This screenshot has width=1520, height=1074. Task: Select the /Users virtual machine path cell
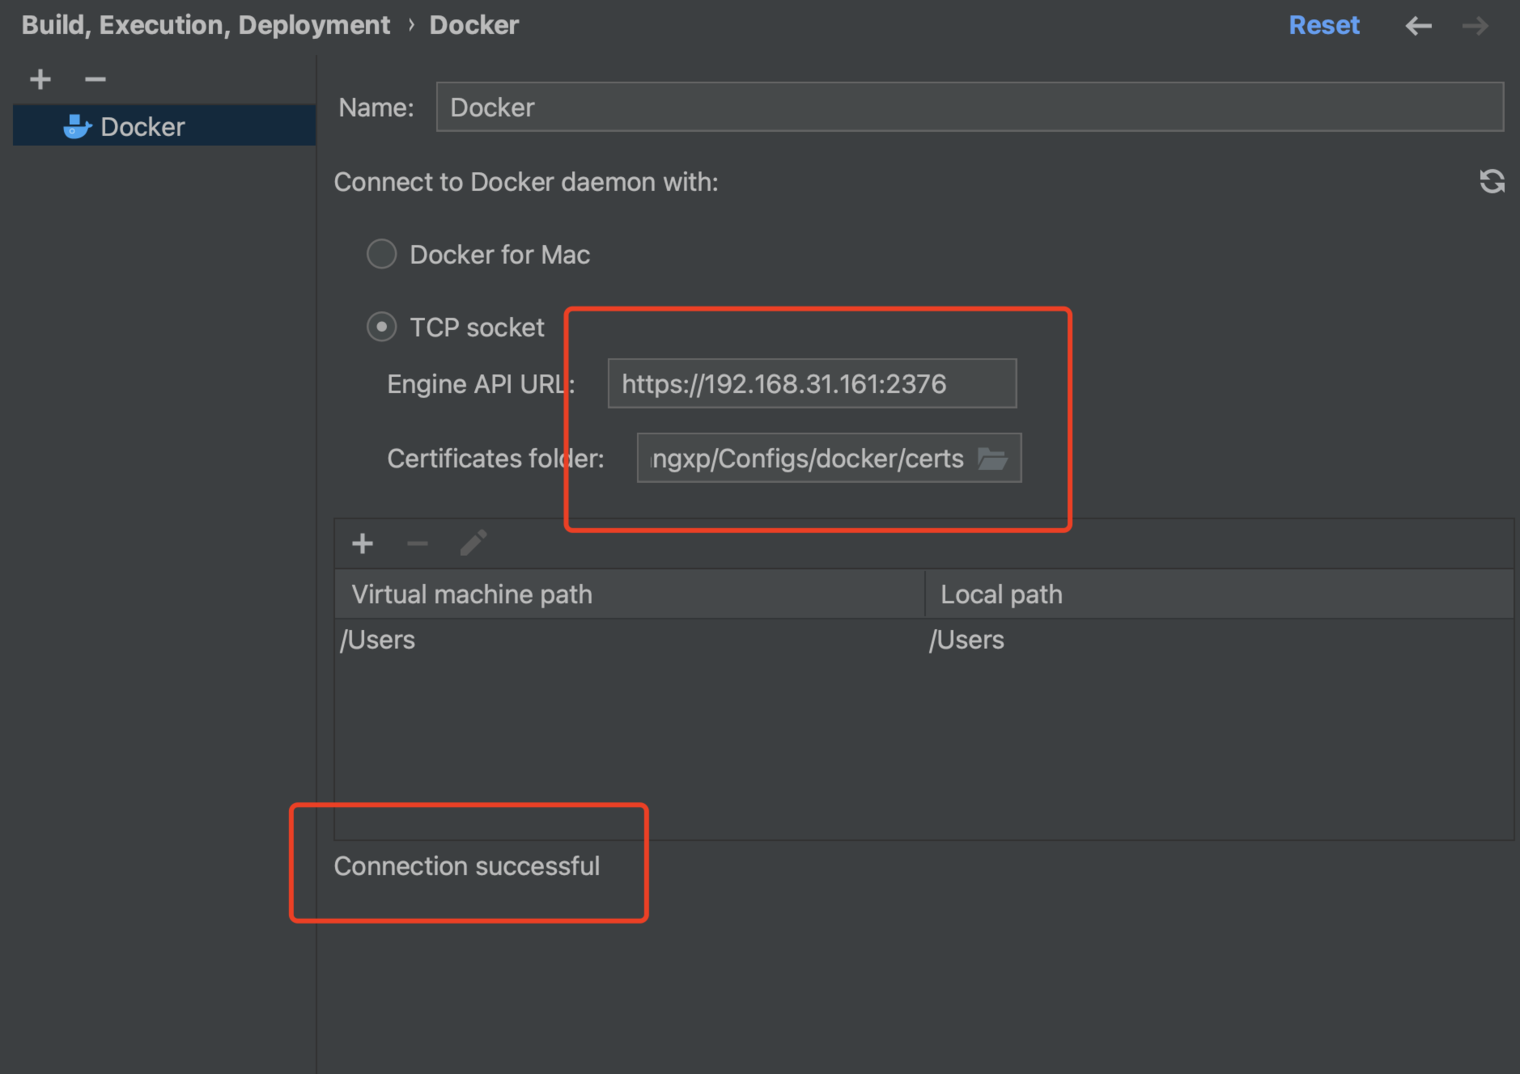tap(630, 640)
